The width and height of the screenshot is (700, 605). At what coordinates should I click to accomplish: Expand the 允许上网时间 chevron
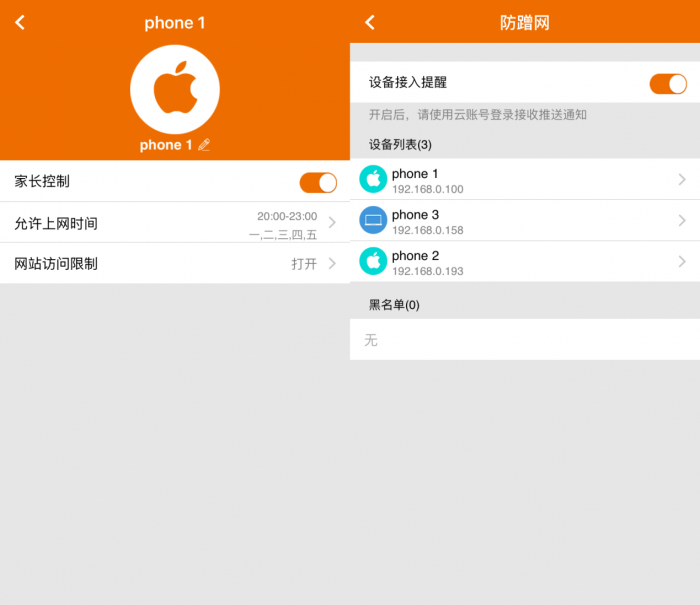click(x=332, y=223)
